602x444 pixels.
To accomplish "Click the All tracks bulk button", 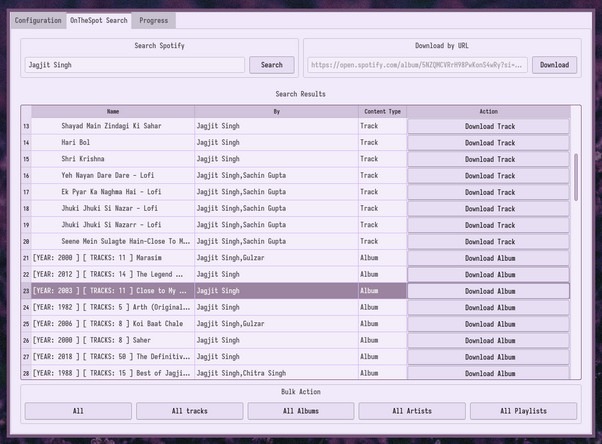I will coord(190,411).
